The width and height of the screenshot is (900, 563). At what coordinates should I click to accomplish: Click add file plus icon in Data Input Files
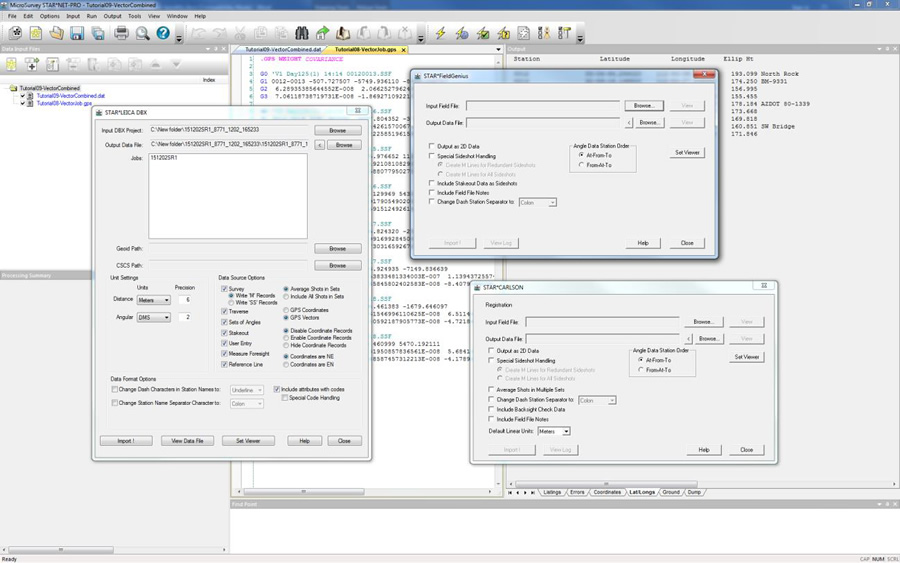32,65
